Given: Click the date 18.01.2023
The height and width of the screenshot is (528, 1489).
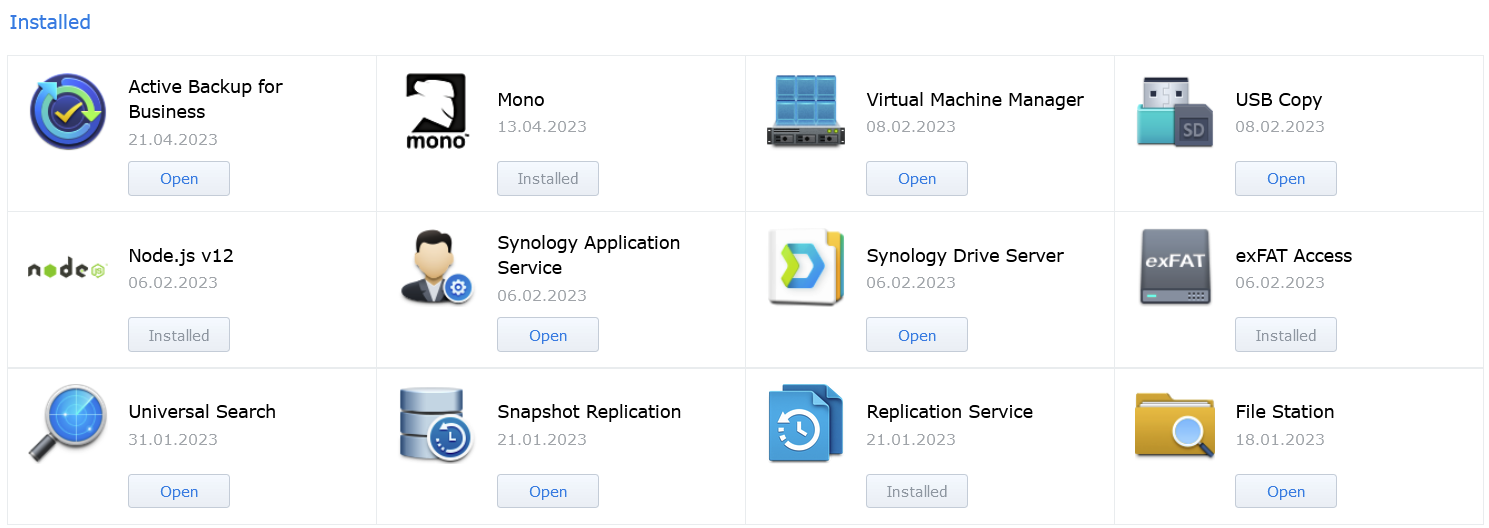Looking at the screenshot, I should pyautogui.click(x=1280, y=439).
